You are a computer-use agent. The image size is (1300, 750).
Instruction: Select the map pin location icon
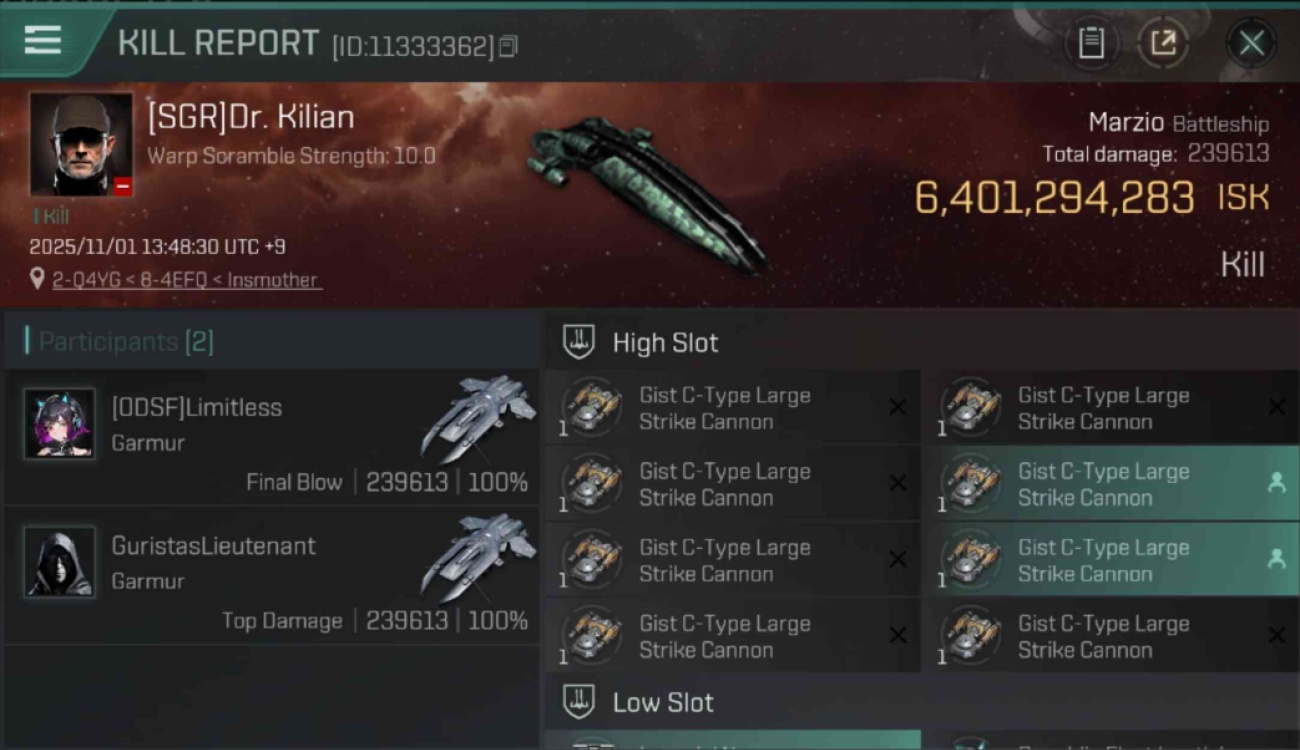click(38, 279)
